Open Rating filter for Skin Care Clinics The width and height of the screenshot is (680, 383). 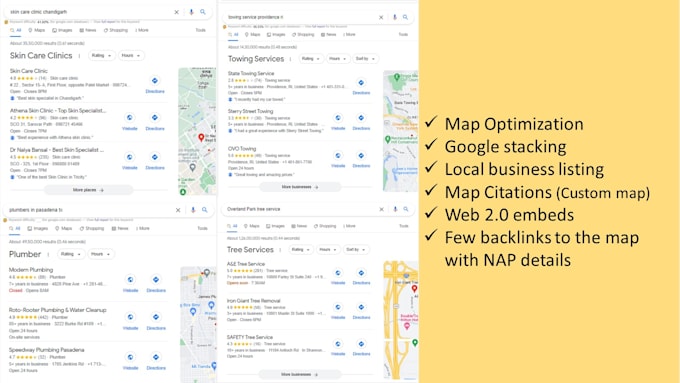pos(101,56)
